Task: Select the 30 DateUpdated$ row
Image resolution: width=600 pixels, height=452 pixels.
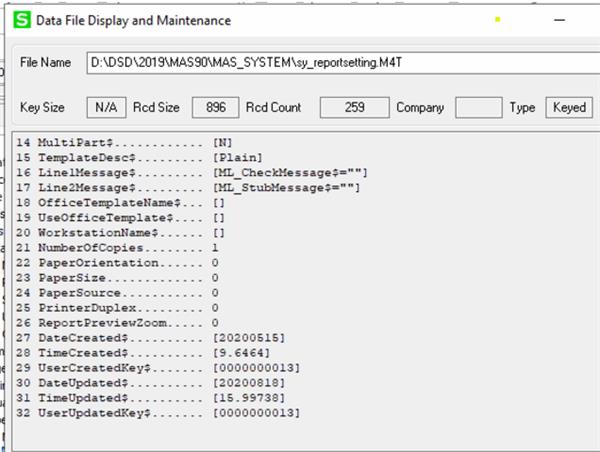Action: pos(150,383)
